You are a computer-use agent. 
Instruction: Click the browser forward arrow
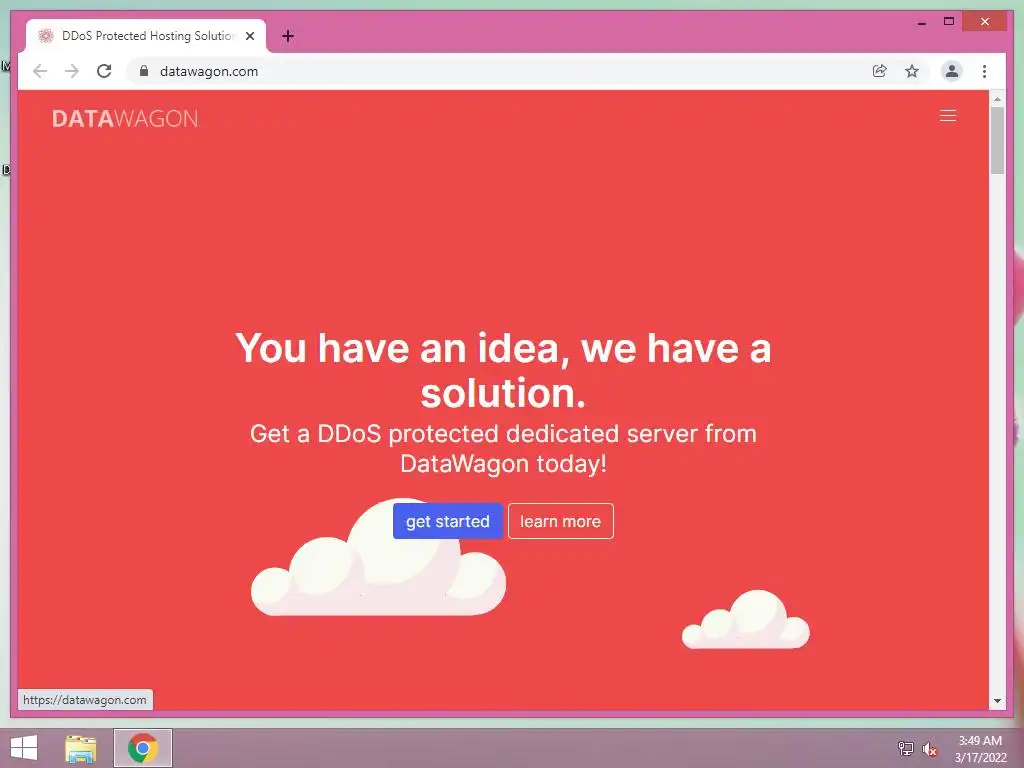tap(72, 71)
